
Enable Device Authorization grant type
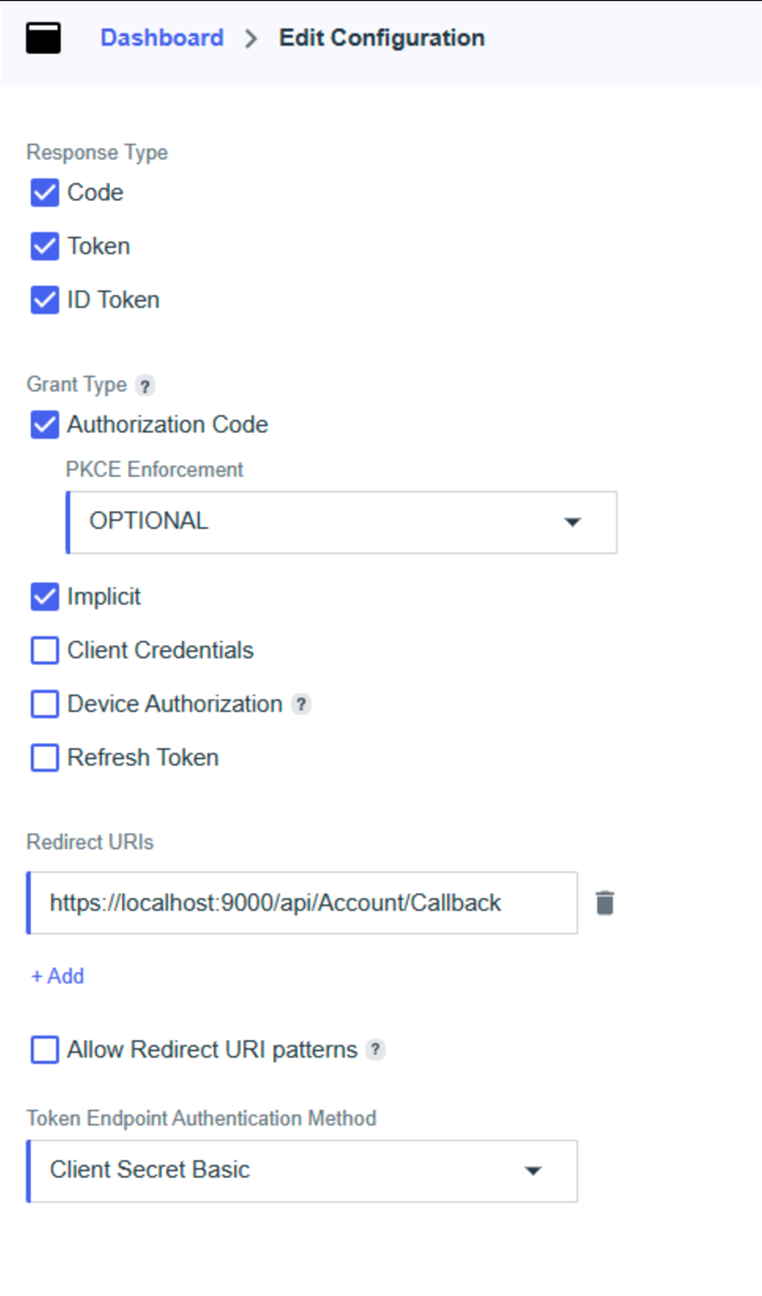tap(45, 704)
